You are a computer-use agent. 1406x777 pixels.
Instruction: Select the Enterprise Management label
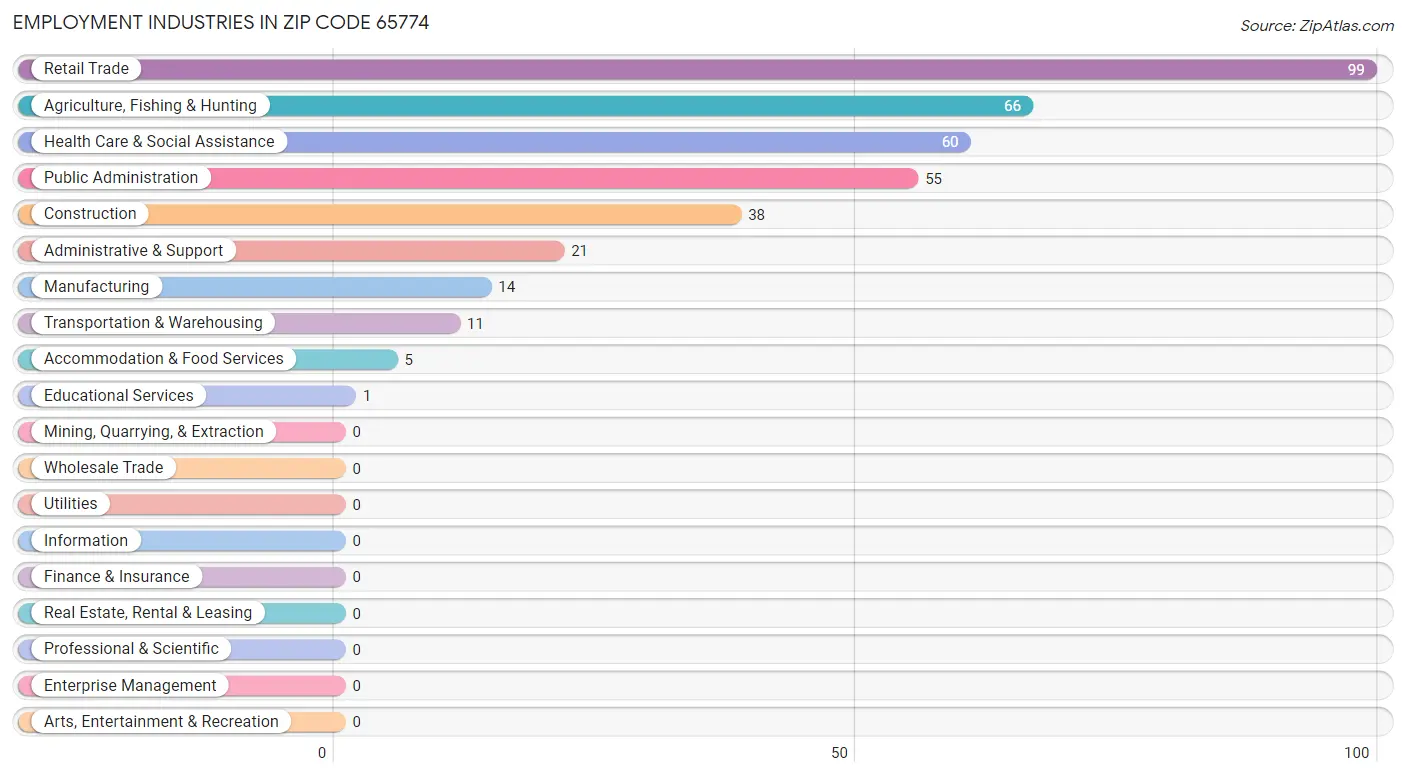point(130,685)
